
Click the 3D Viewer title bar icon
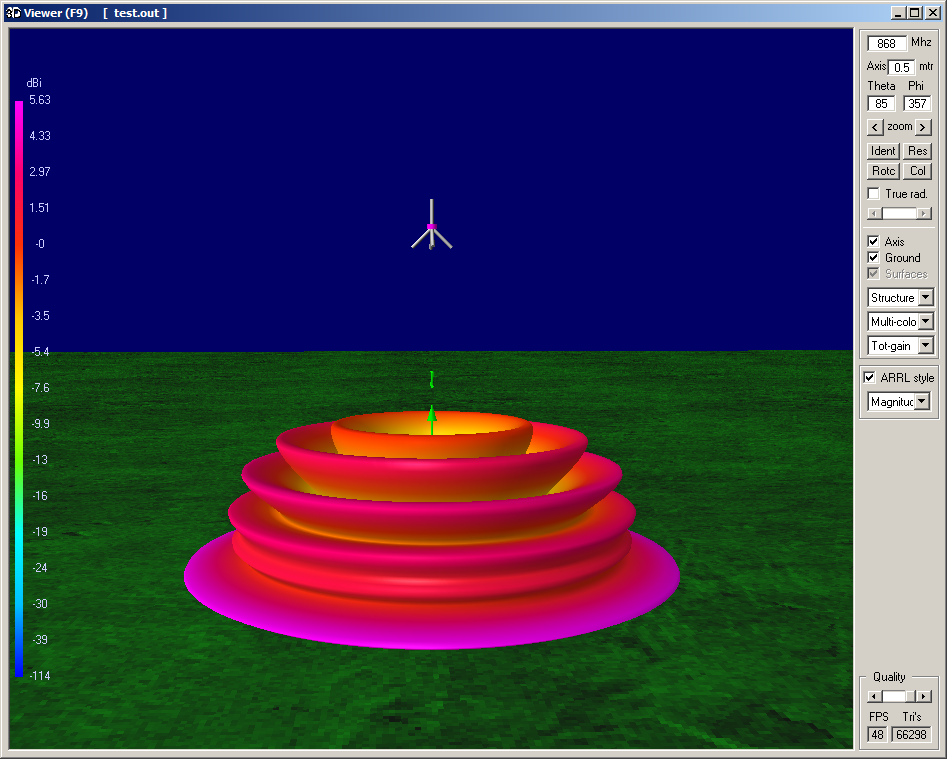(13, 13)
